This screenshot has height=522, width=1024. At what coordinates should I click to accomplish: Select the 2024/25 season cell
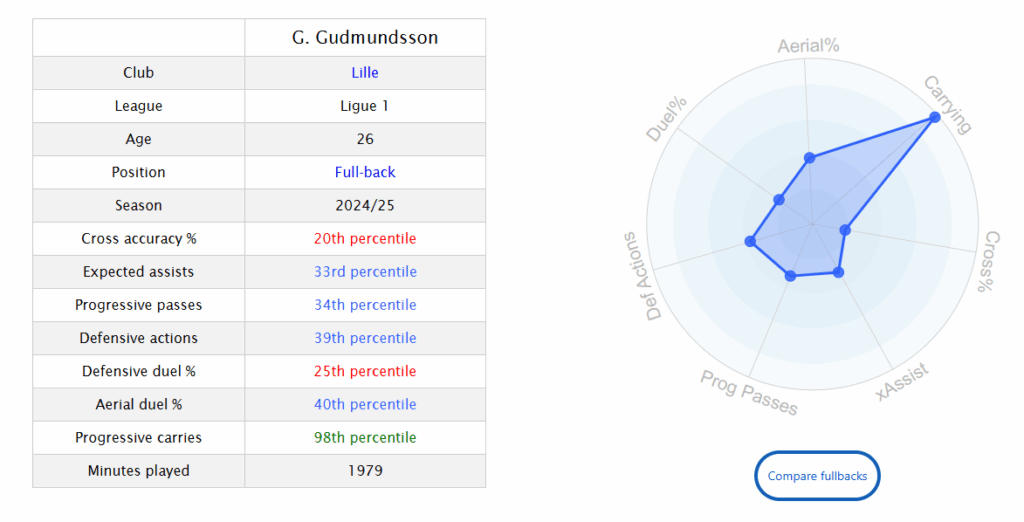pyautogui.click(x=365, y=206)
